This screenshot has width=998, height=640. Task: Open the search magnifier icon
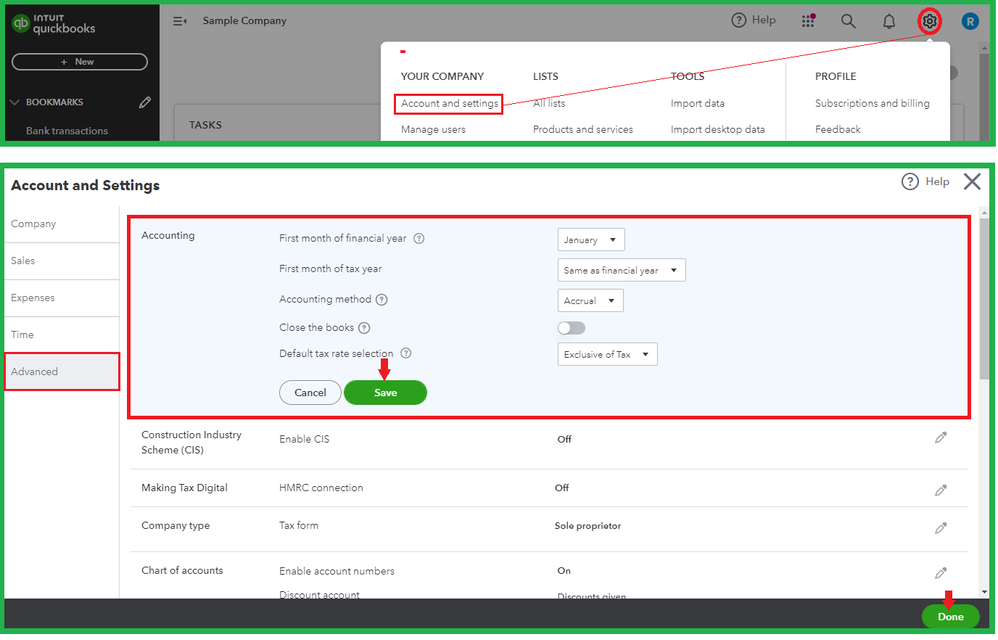848,21
